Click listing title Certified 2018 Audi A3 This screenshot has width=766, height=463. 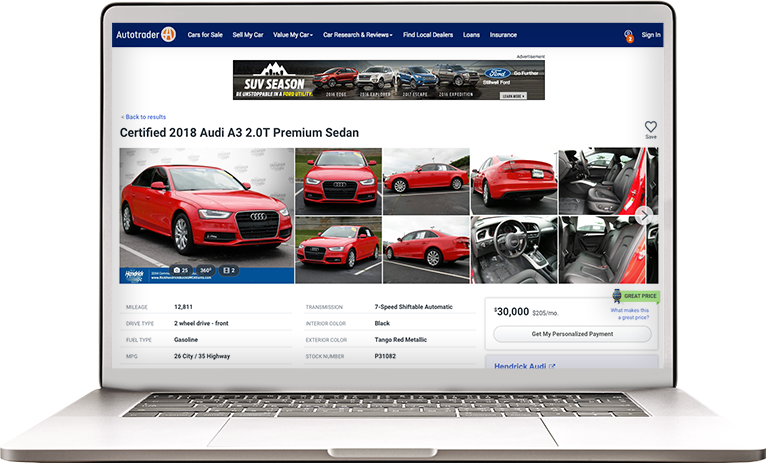tap(239, 133)
